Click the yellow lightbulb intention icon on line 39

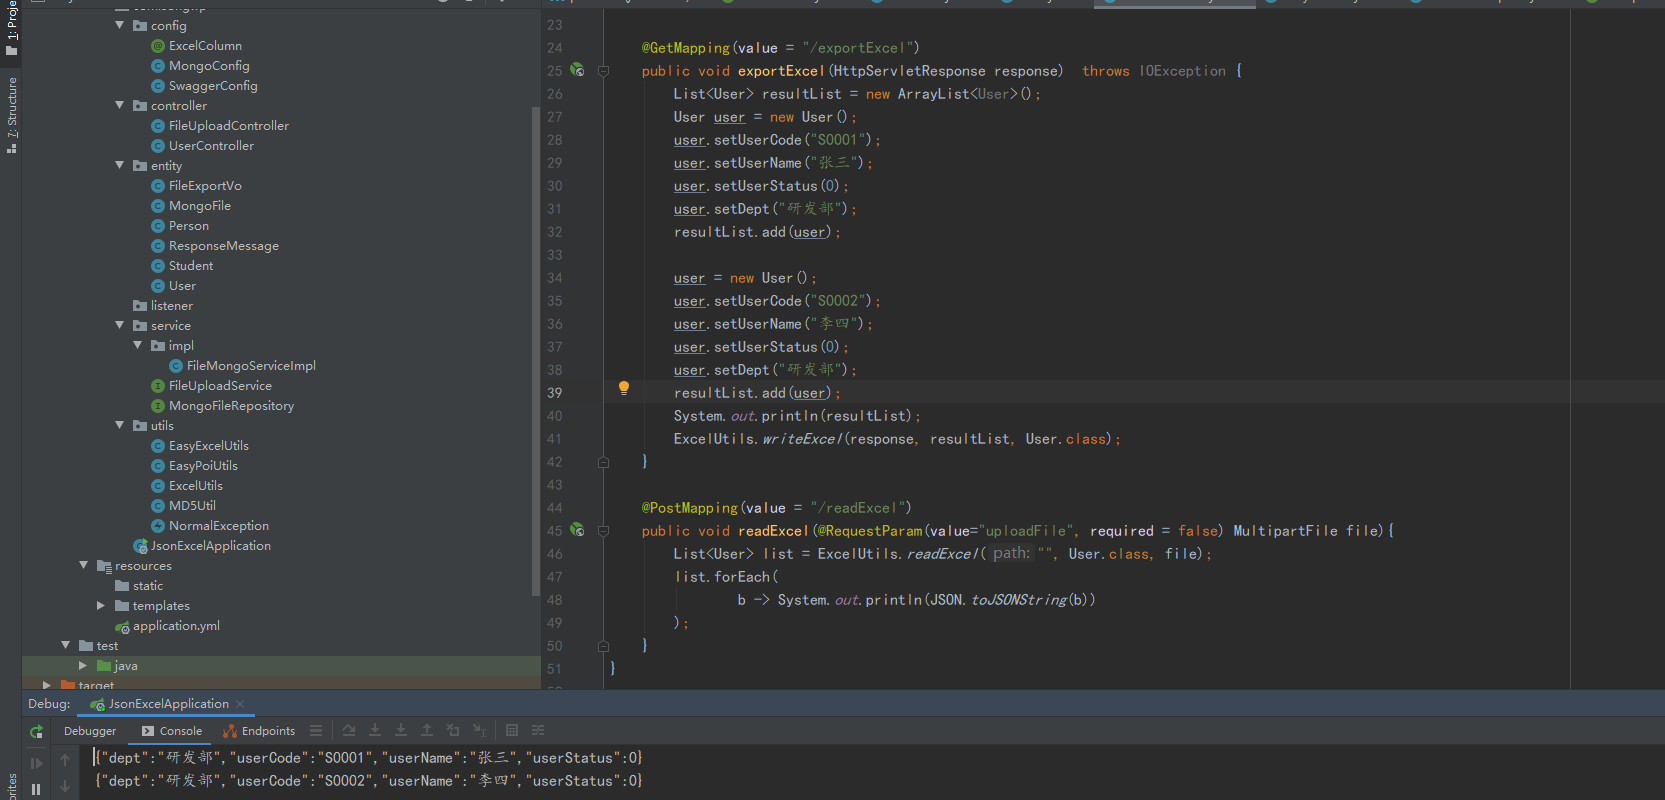click(x=623, y=388)
